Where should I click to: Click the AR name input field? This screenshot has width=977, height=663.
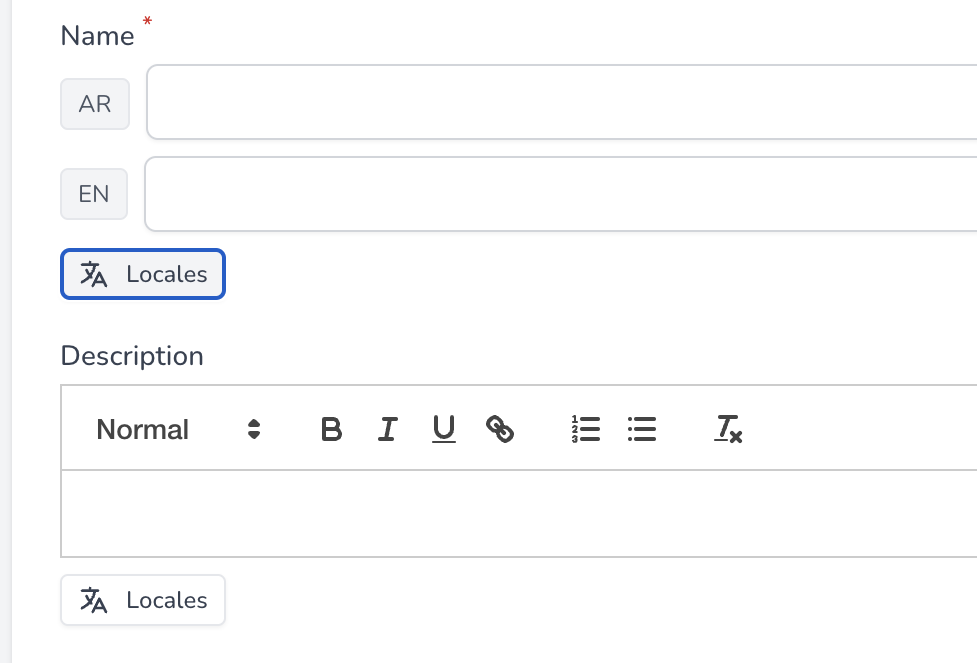[x=560, y=103]
